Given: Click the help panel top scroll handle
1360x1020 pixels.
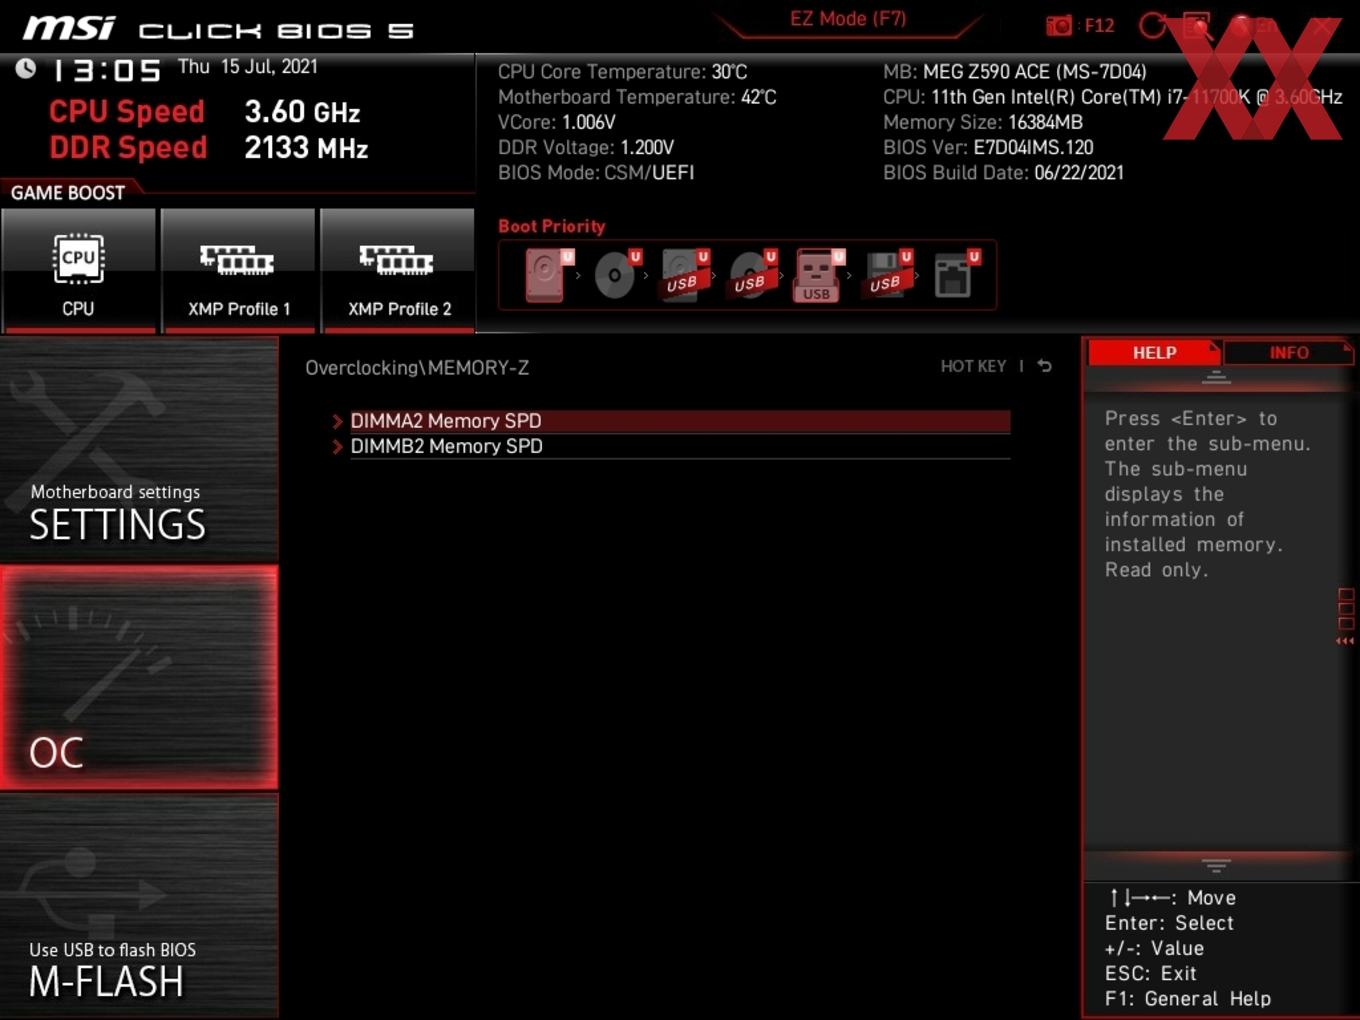Looking at the screenshot, I should pos(1216,378).
